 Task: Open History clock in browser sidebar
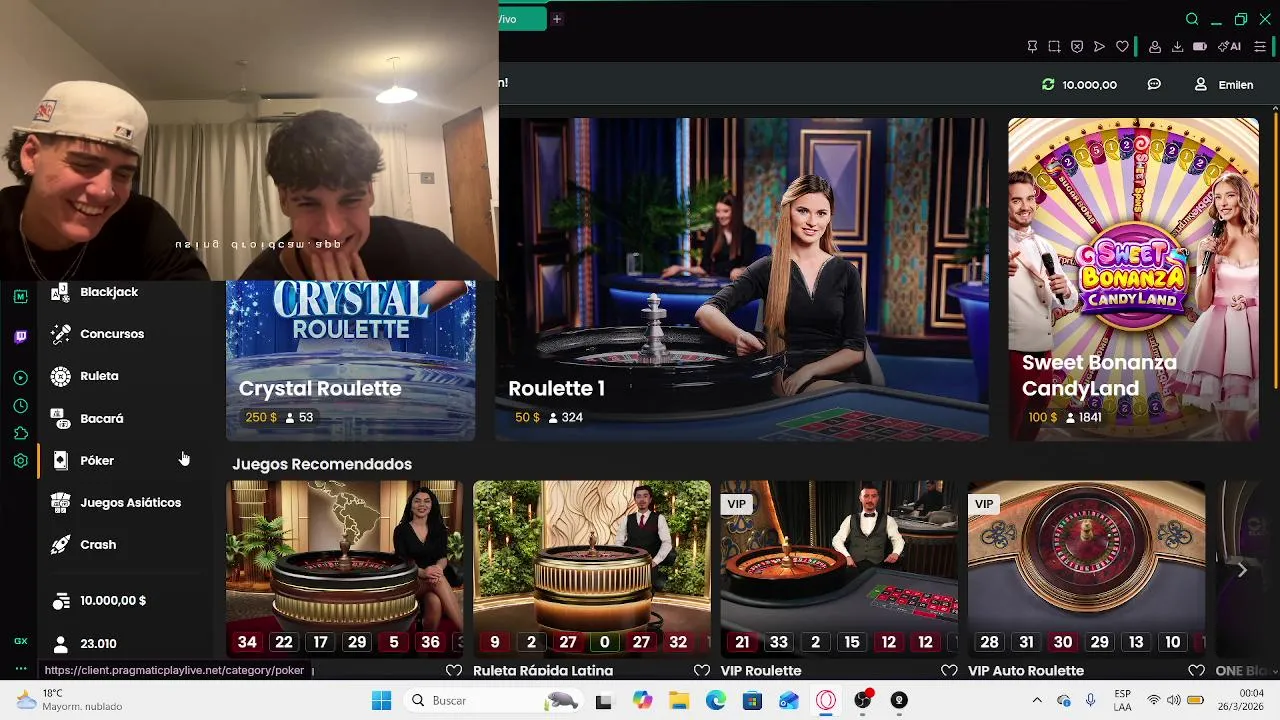(x=20, y=406)
